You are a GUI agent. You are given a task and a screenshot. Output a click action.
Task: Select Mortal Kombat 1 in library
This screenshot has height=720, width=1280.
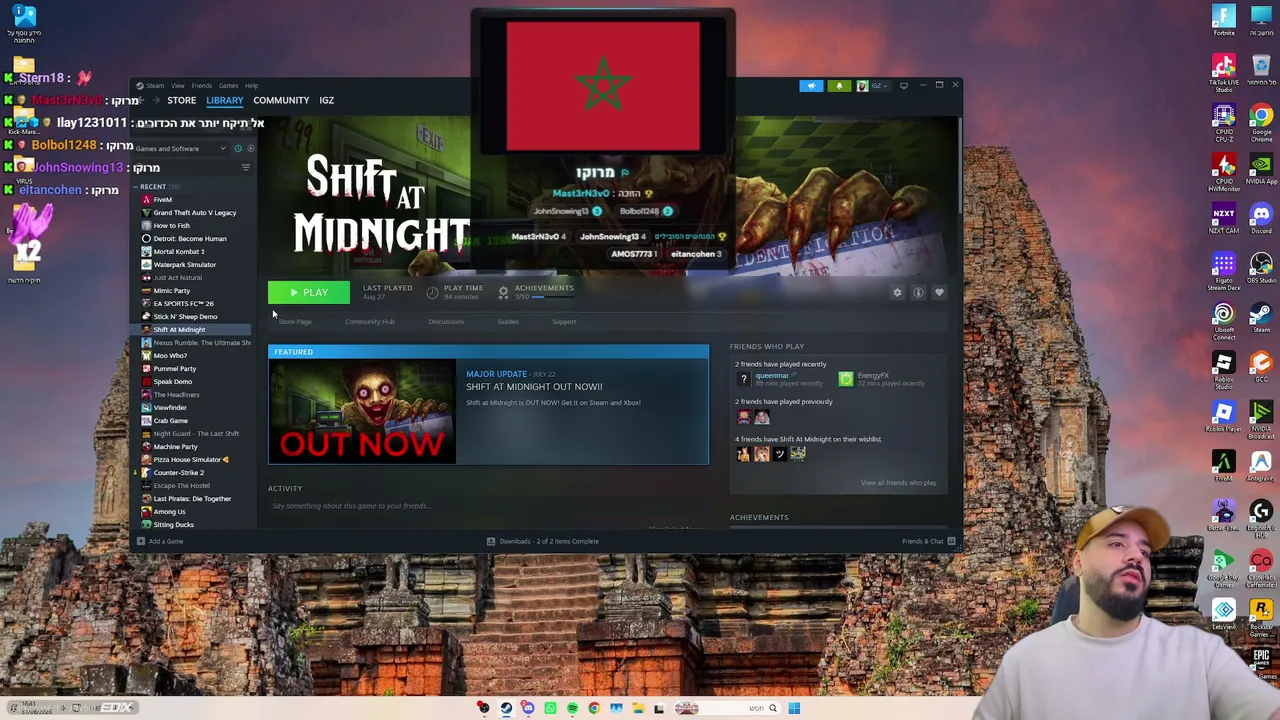coord(178,252)
